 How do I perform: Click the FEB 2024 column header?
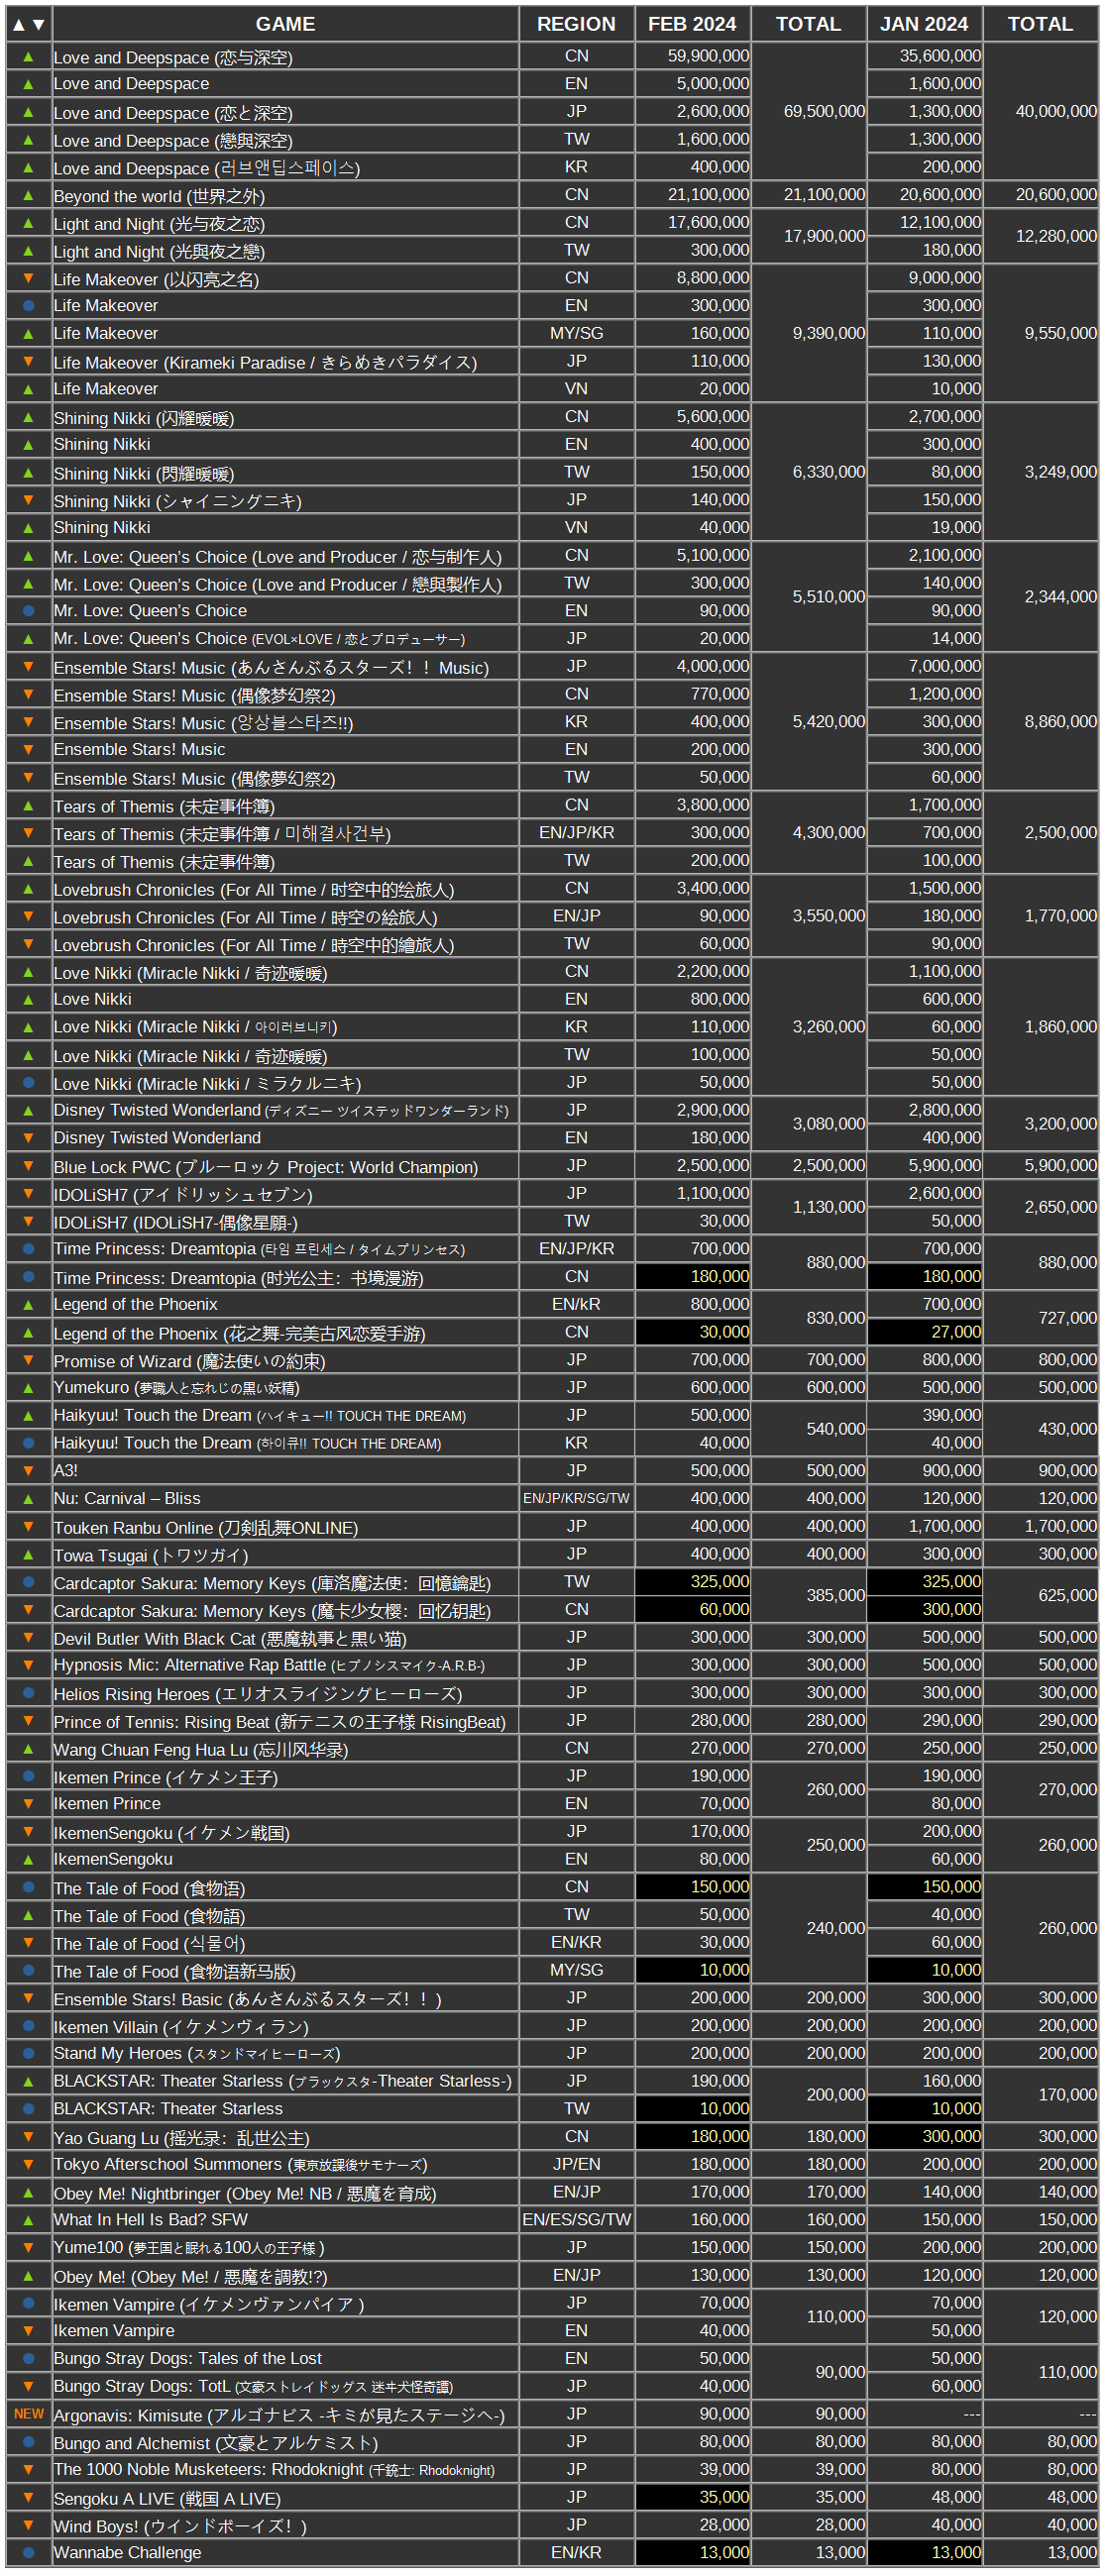click(x=692, y=24)
